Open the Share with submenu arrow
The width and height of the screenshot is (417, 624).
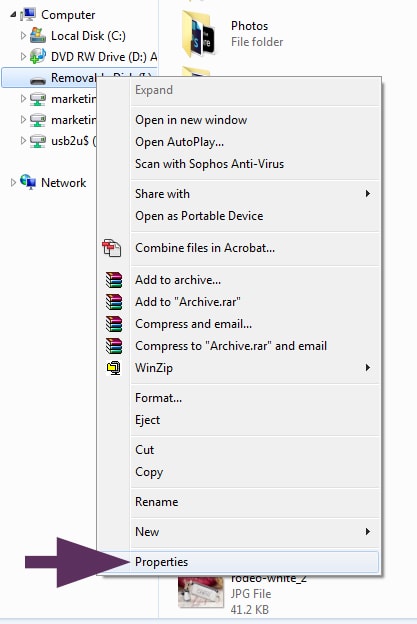368,193
